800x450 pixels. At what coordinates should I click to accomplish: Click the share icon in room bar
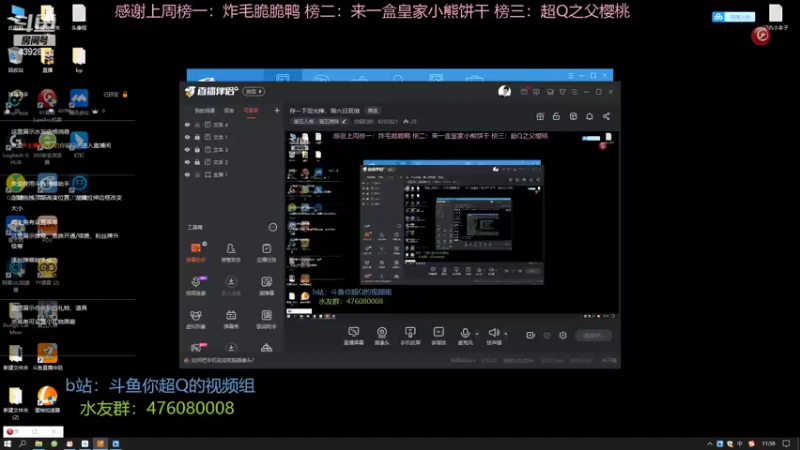[606, 116]
